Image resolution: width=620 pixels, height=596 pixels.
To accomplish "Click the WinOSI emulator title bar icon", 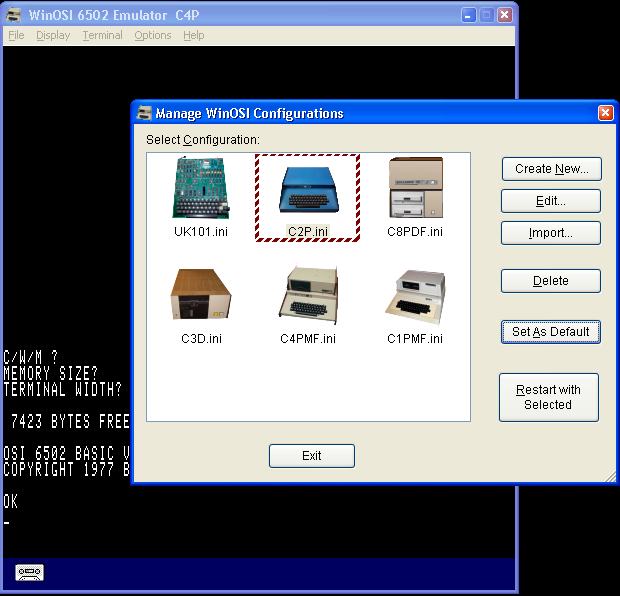I will click(x=13, y=15).
